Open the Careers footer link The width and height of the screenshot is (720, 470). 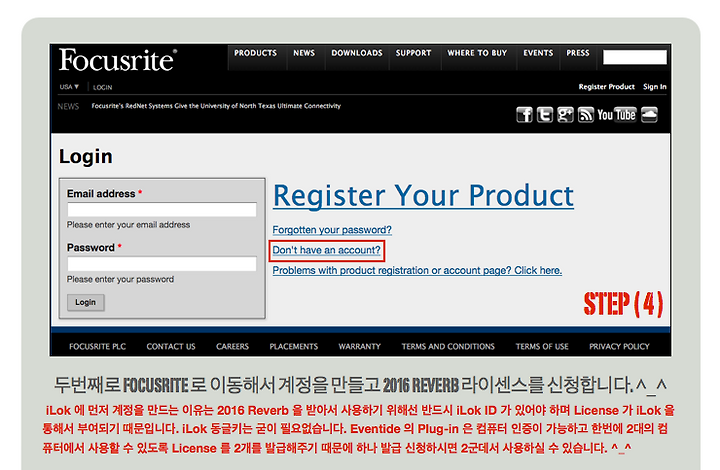tap(232, 347)
